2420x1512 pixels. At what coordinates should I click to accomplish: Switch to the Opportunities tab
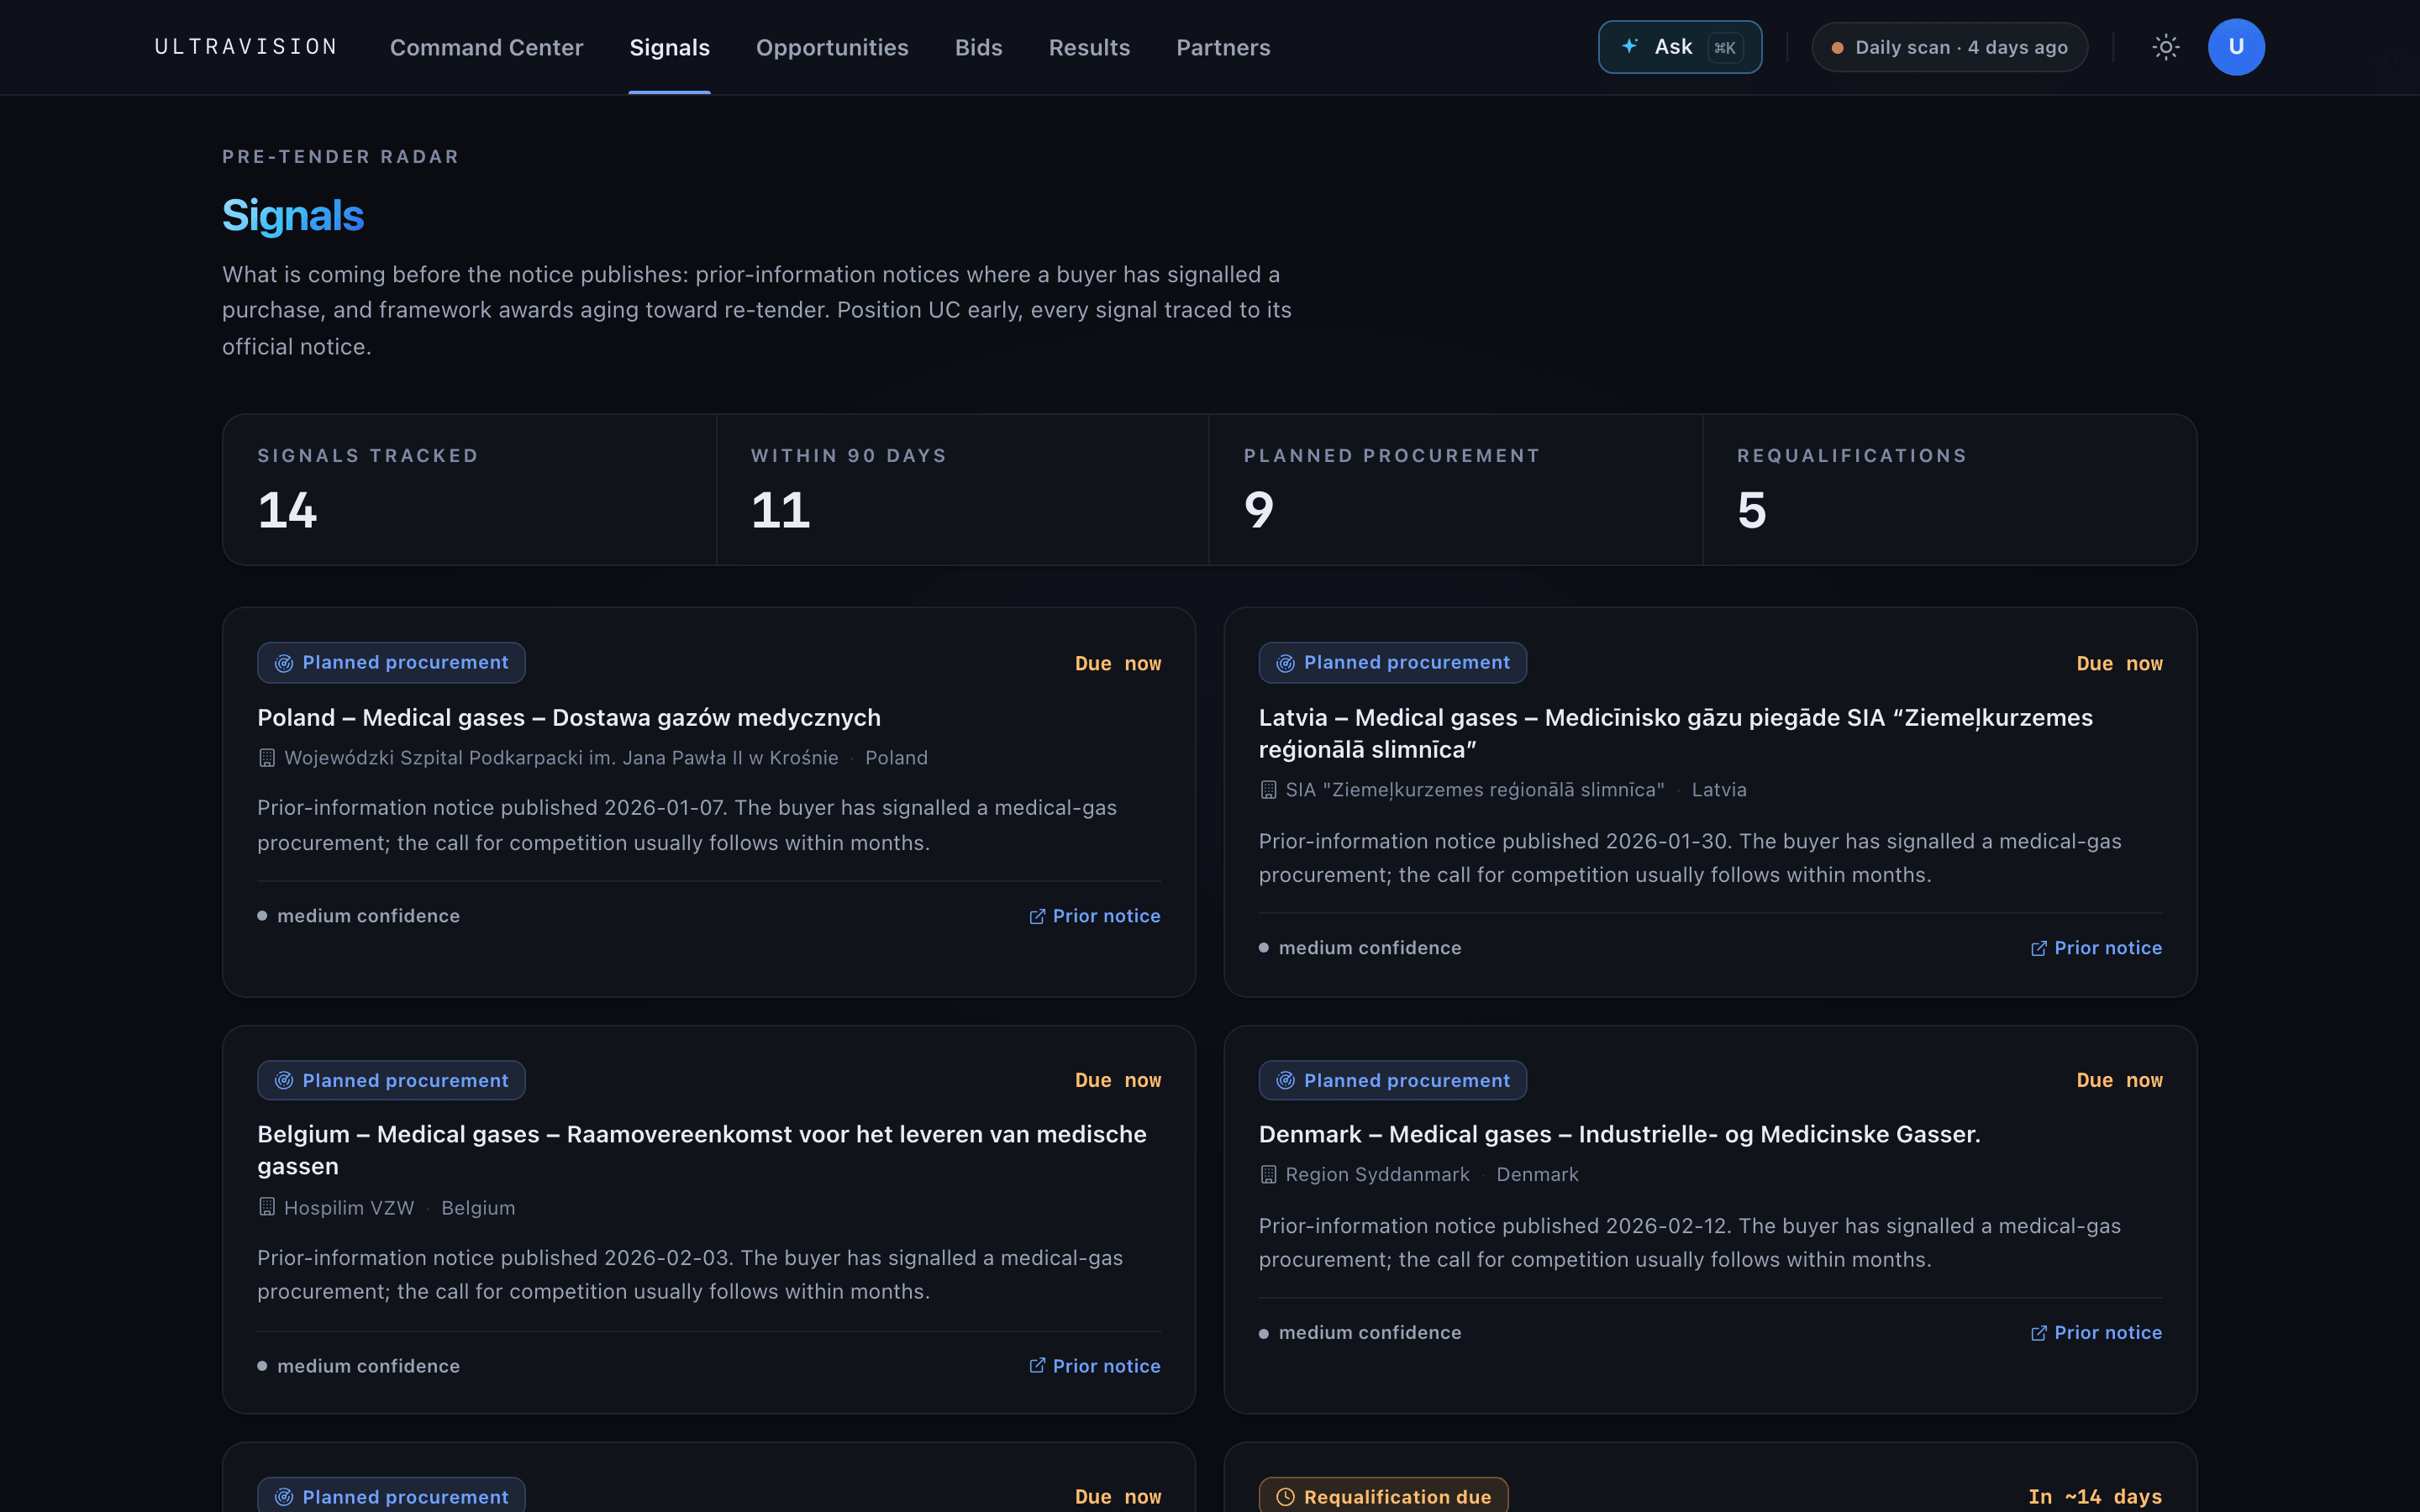pos(832,47)
